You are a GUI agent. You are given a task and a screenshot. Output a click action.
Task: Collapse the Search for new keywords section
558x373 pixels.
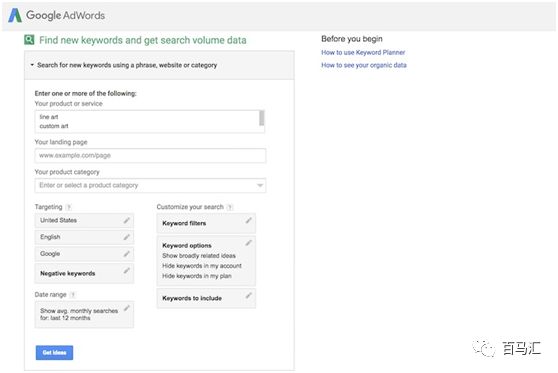pyautogui.click(x=32, y=65)
